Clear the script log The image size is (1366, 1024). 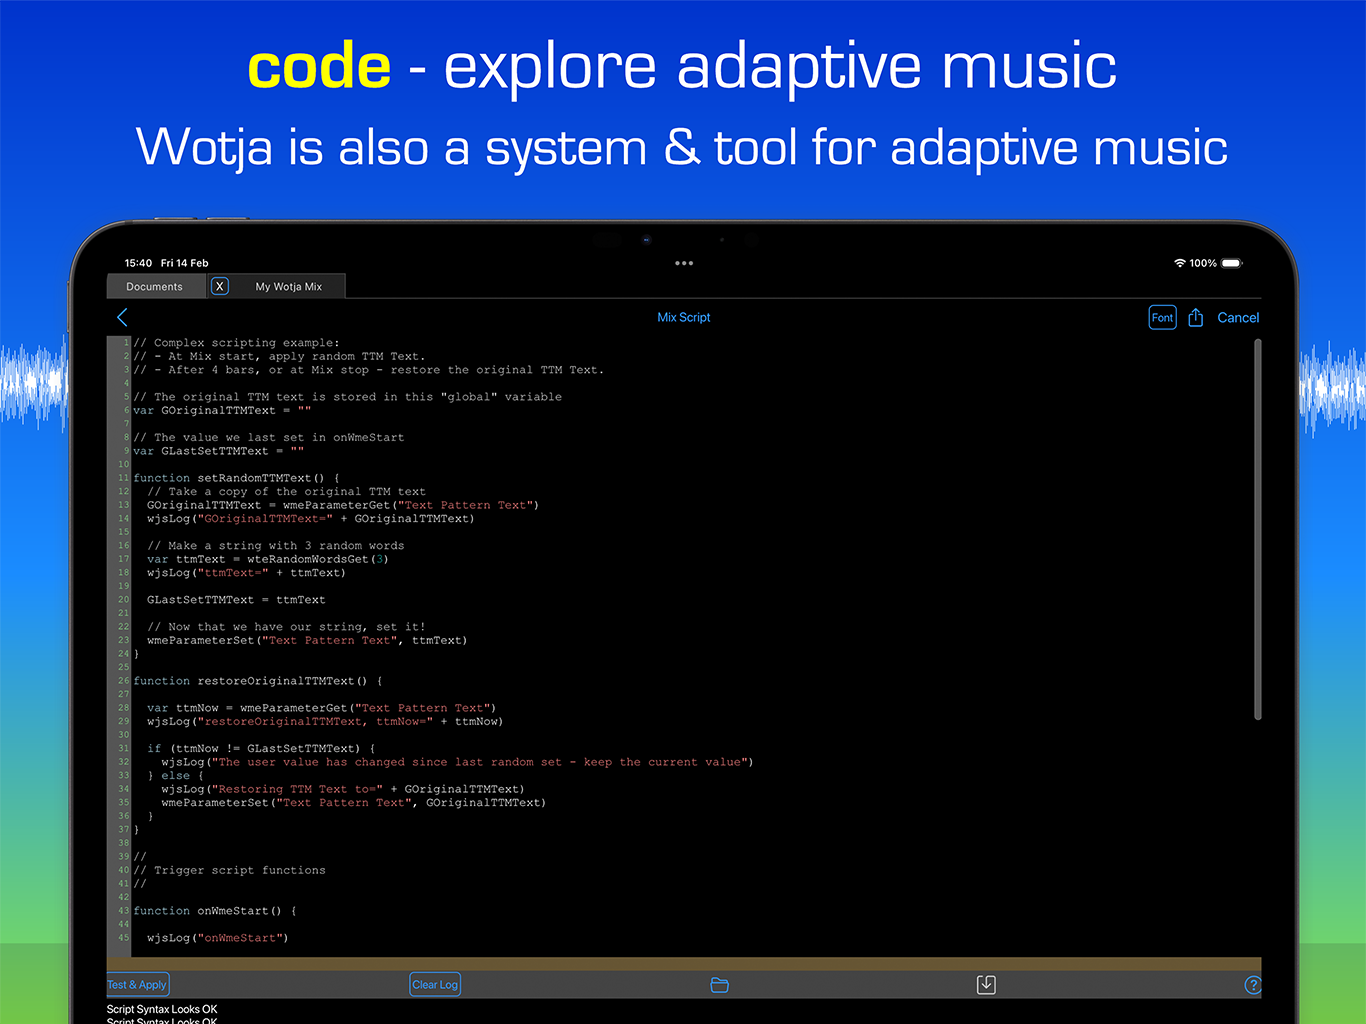[x=434, y=984]
